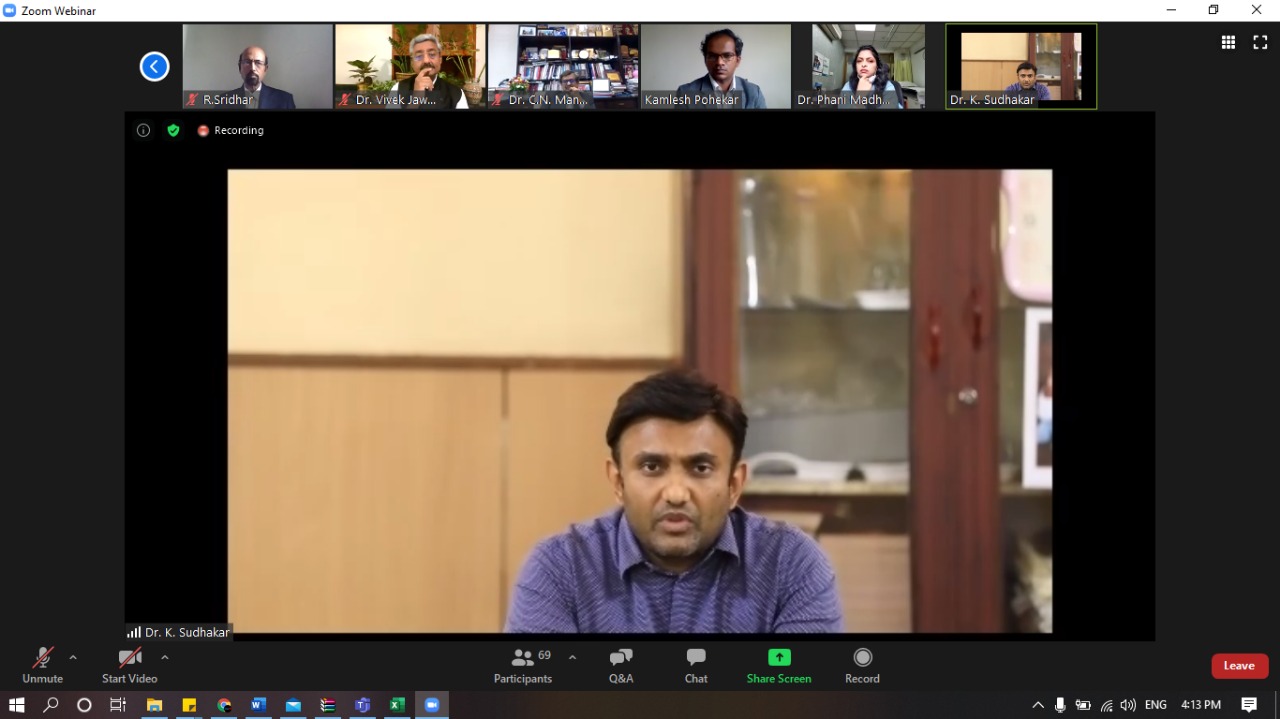Open the volume control in the tray
Image resolution: width=1280 pixels, height=719 pixels.
(1128, 705)
